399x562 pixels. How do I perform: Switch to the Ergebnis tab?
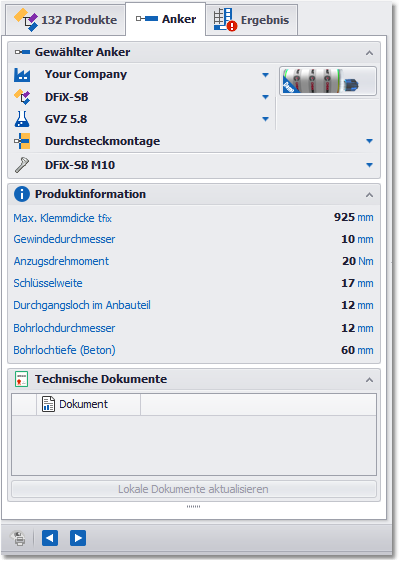click(x=251, y=20)
